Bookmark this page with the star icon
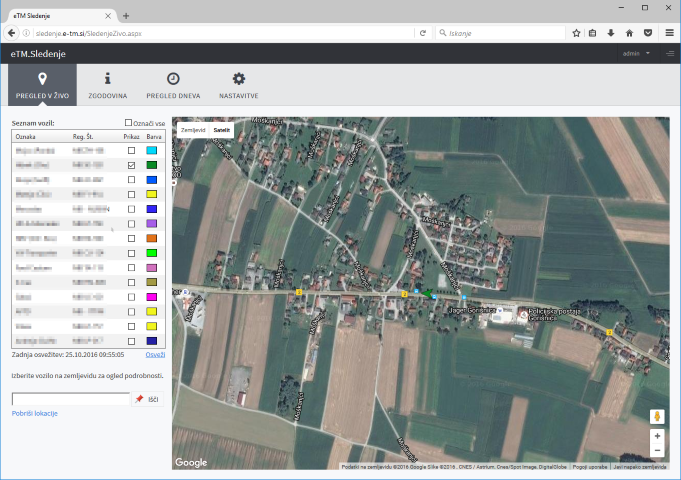The width and height of the screenshot is (681, 480). [x=576, y=33]
